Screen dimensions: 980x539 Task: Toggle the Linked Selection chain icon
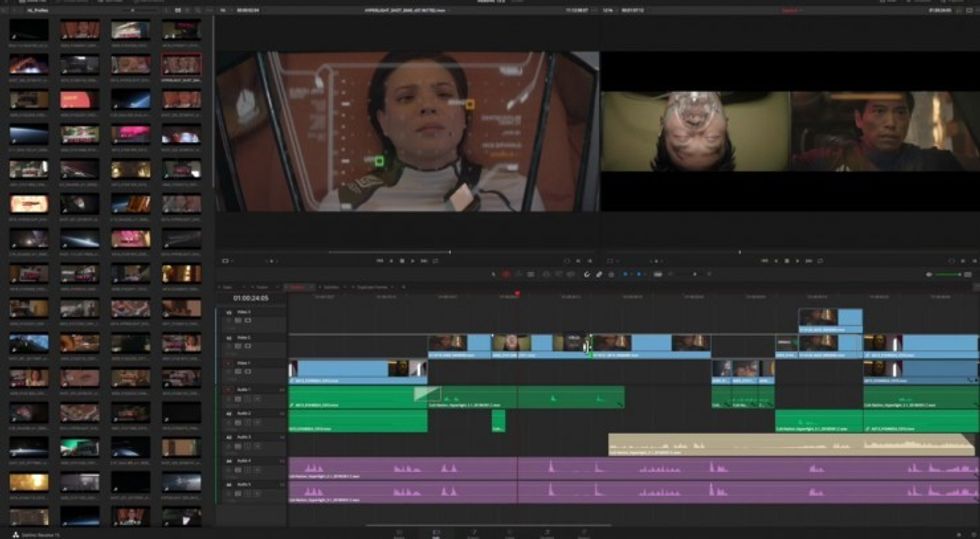[599, 275]
